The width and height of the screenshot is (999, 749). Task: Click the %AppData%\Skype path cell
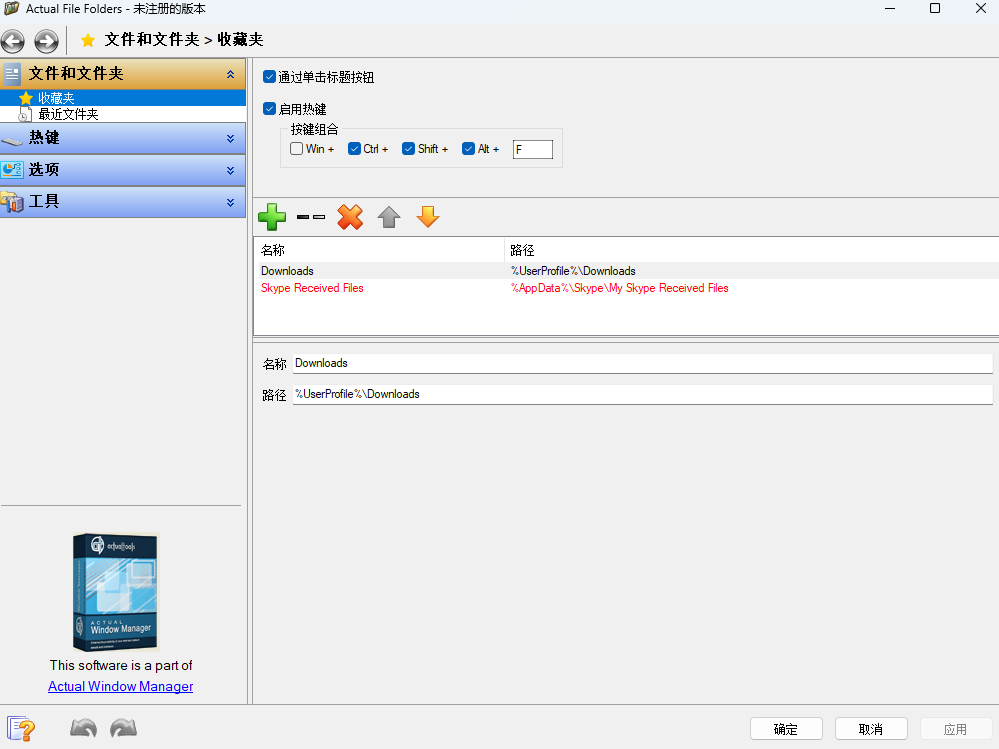619,288
